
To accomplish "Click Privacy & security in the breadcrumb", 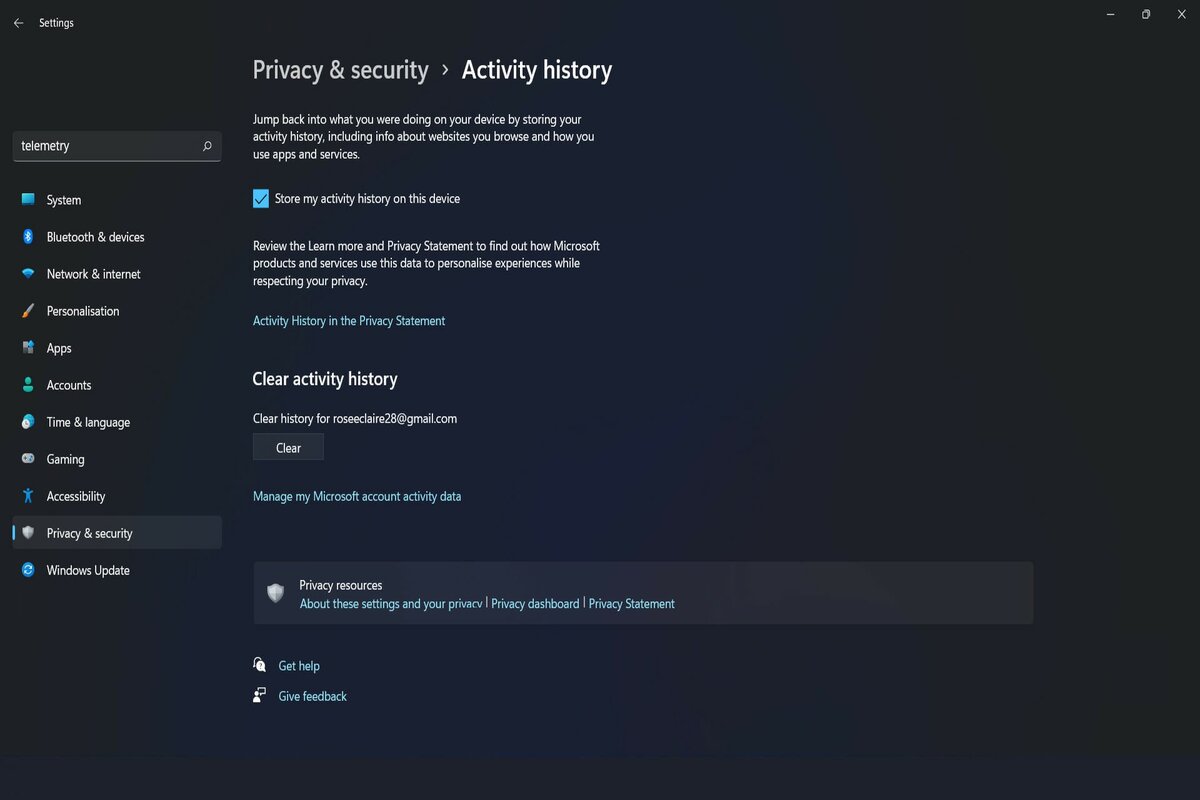I will coord(340,70).
